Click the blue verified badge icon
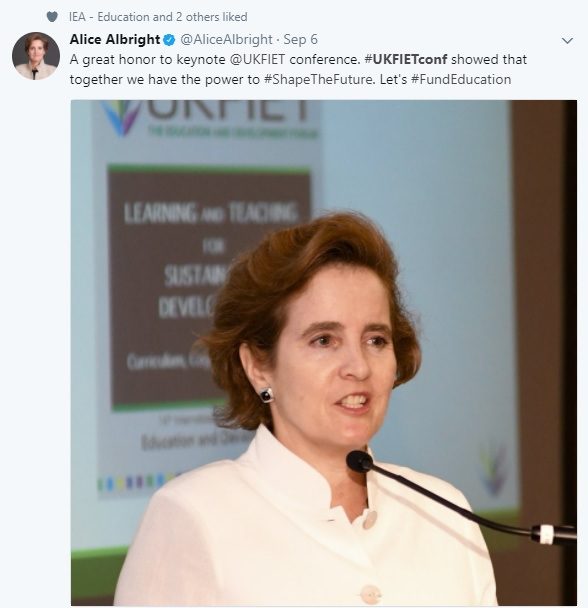 click(169, 40)
